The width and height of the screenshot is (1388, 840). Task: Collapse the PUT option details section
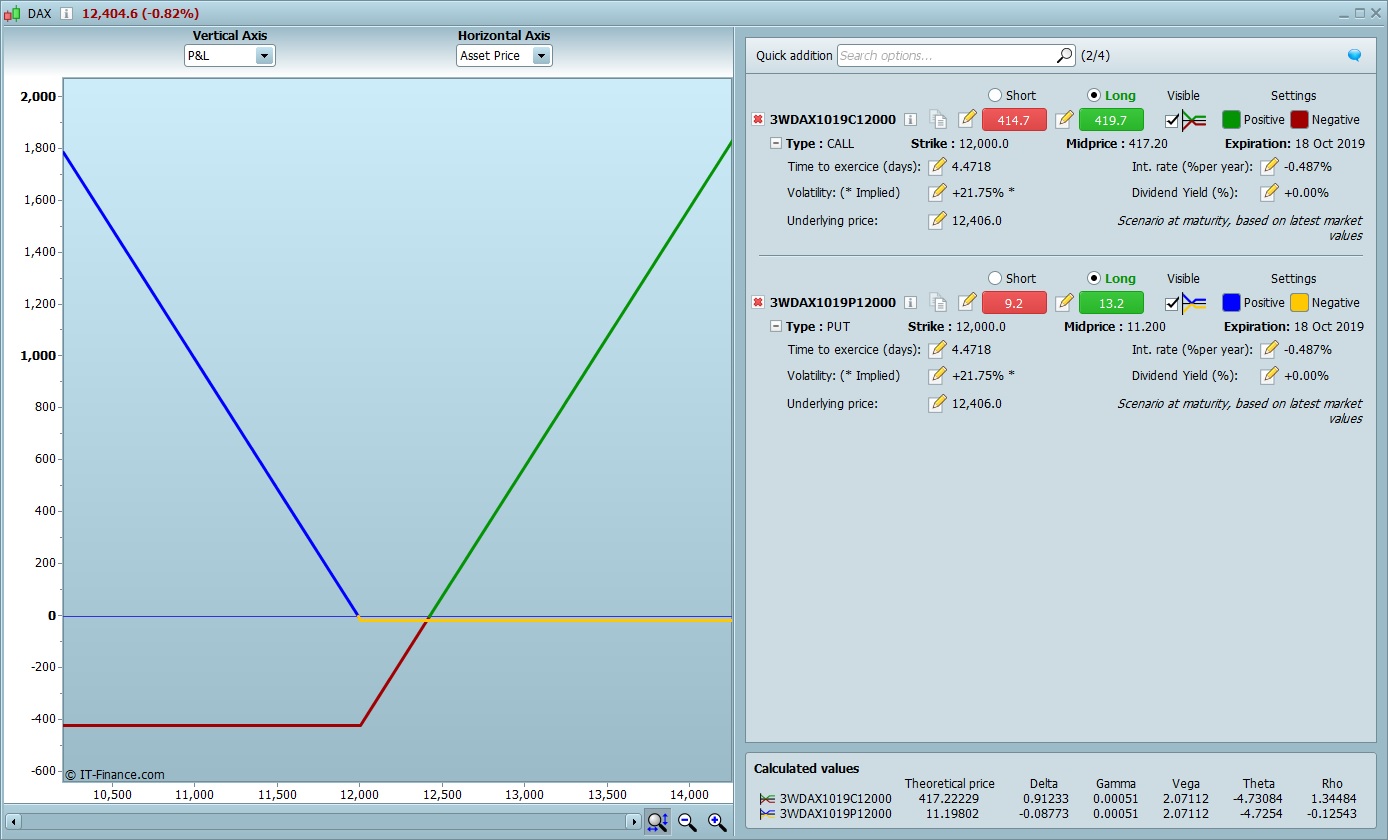(776, 327)
